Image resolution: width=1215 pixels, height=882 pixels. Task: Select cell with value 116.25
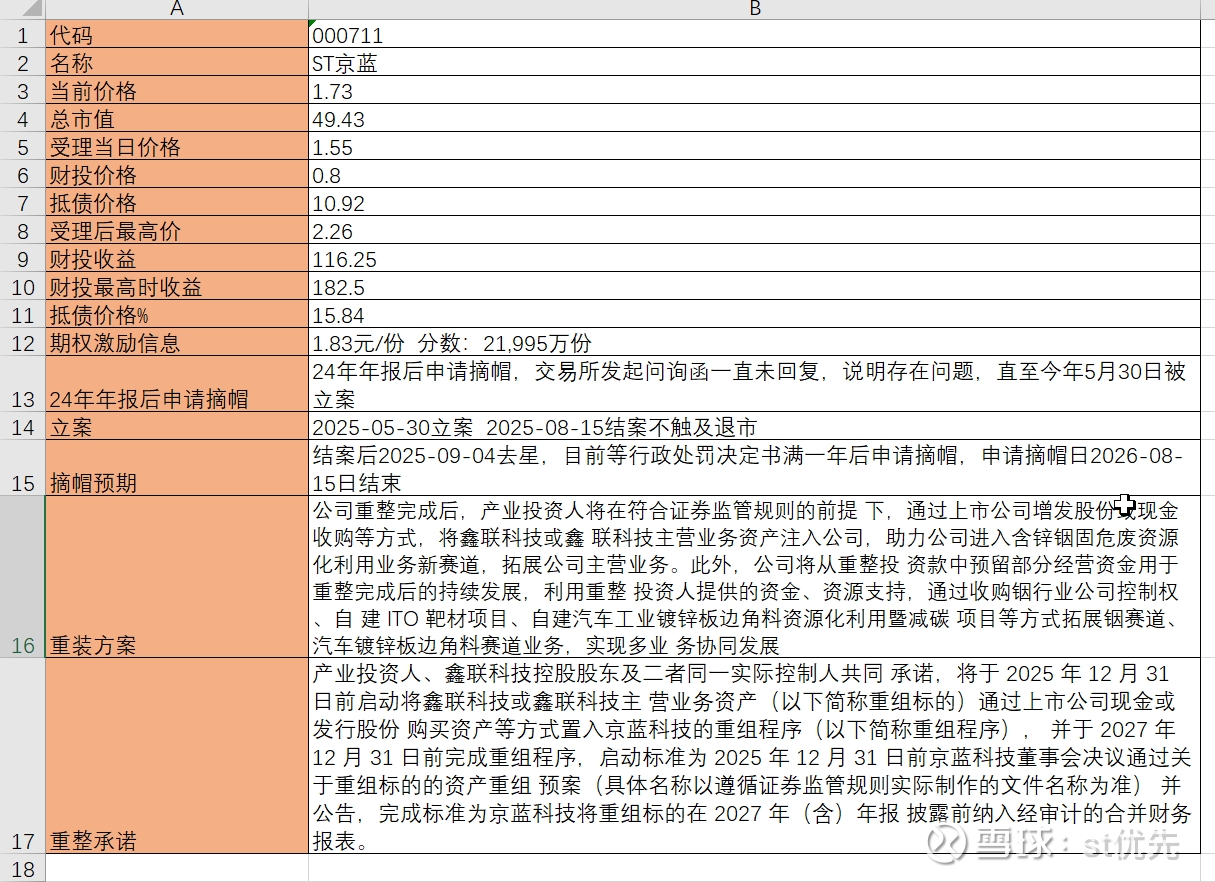coord(755,258)
